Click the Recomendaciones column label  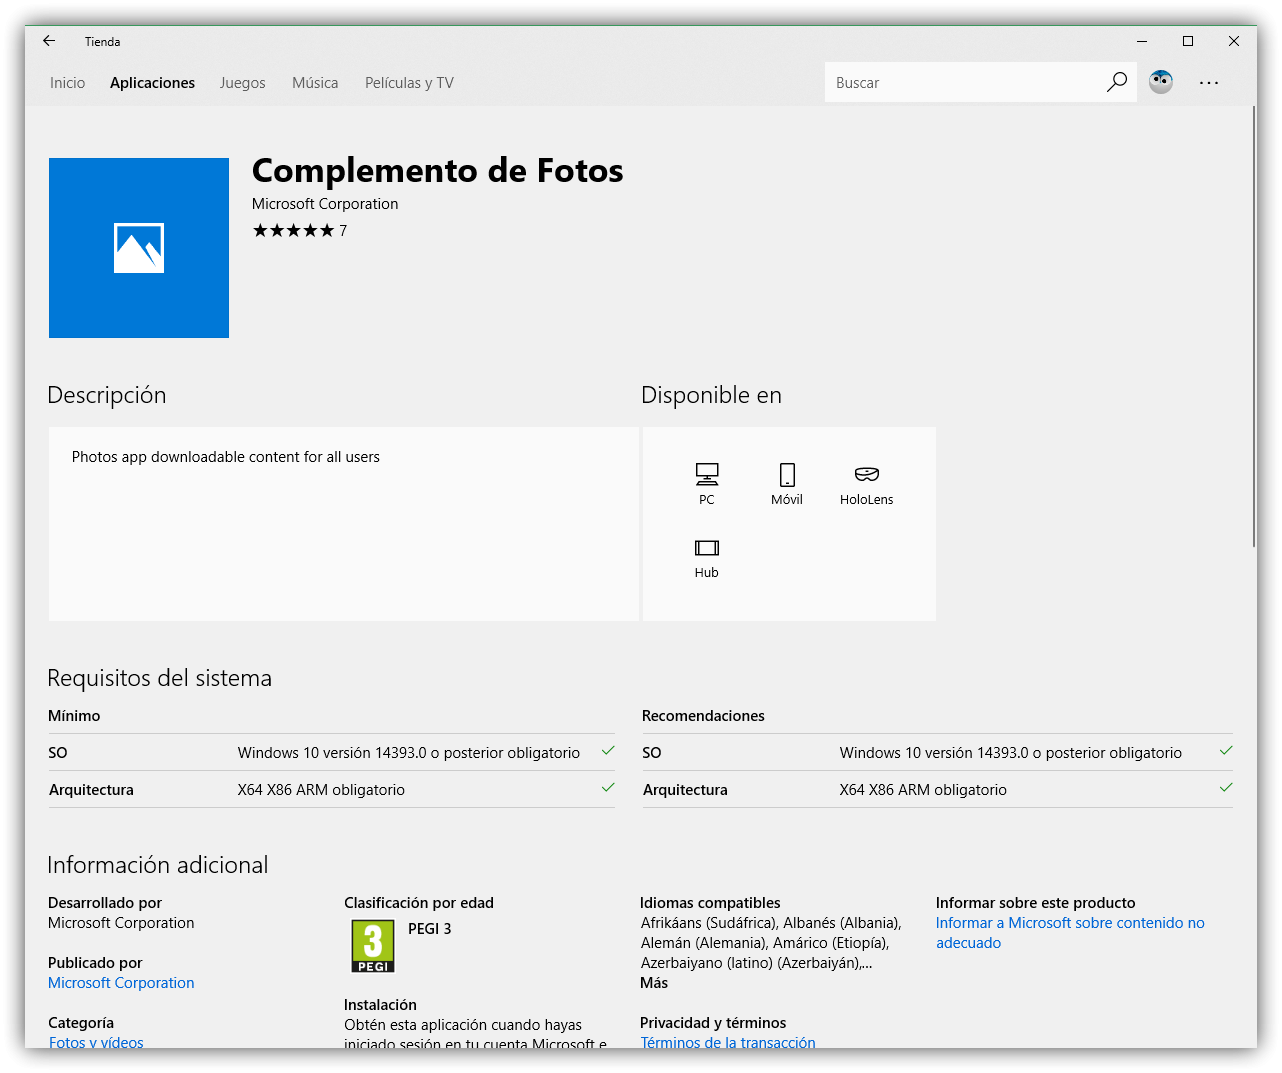point(703,716)
